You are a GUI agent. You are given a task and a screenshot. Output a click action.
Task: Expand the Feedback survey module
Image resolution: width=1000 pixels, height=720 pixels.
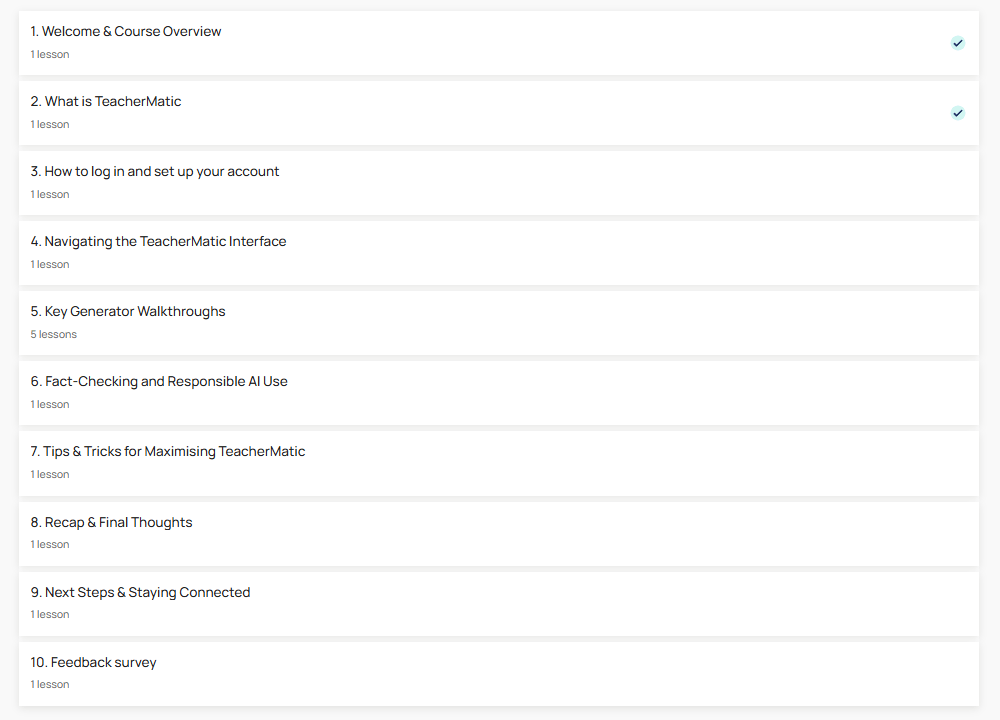[x=93, y=661]
